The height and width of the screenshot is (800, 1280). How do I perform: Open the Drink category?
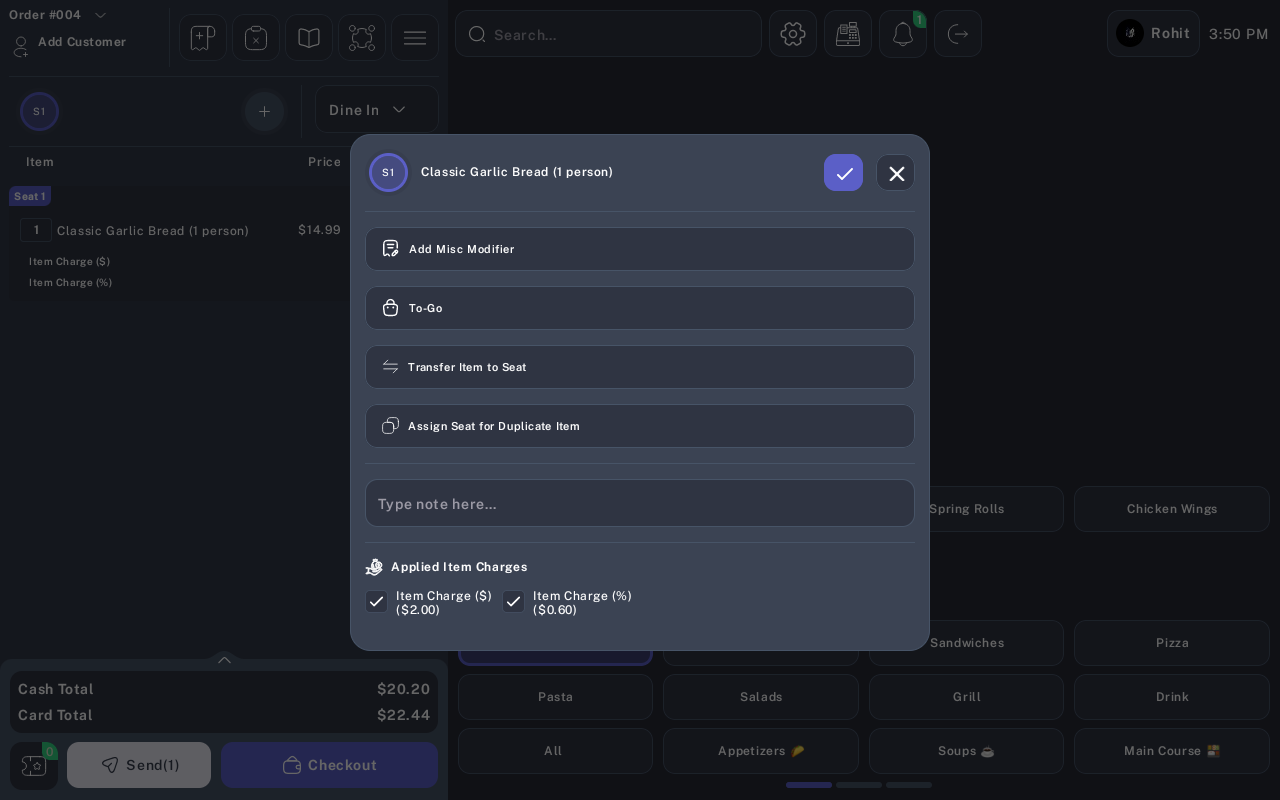(1172, 697)
